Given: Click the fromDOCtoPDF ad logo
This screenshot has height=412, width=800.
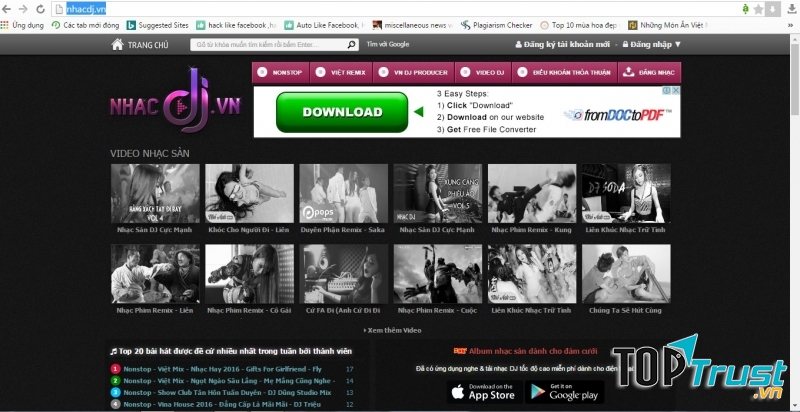Looking at the screenshot, I should point(618,115).
